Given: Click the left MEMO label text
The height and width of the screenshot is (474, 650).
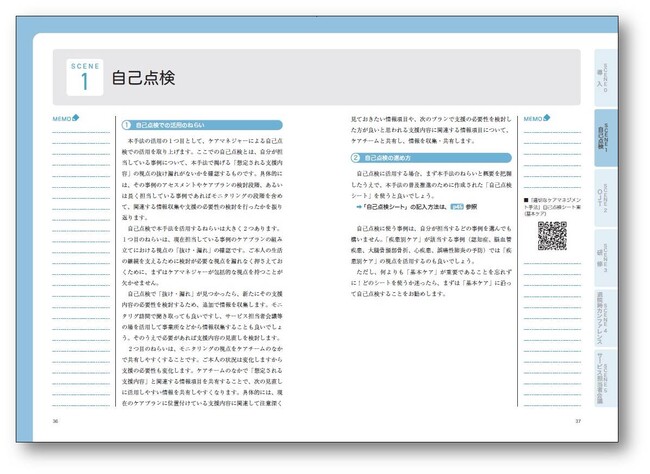Looking at the screenshot, I should [x=62, y=119].
